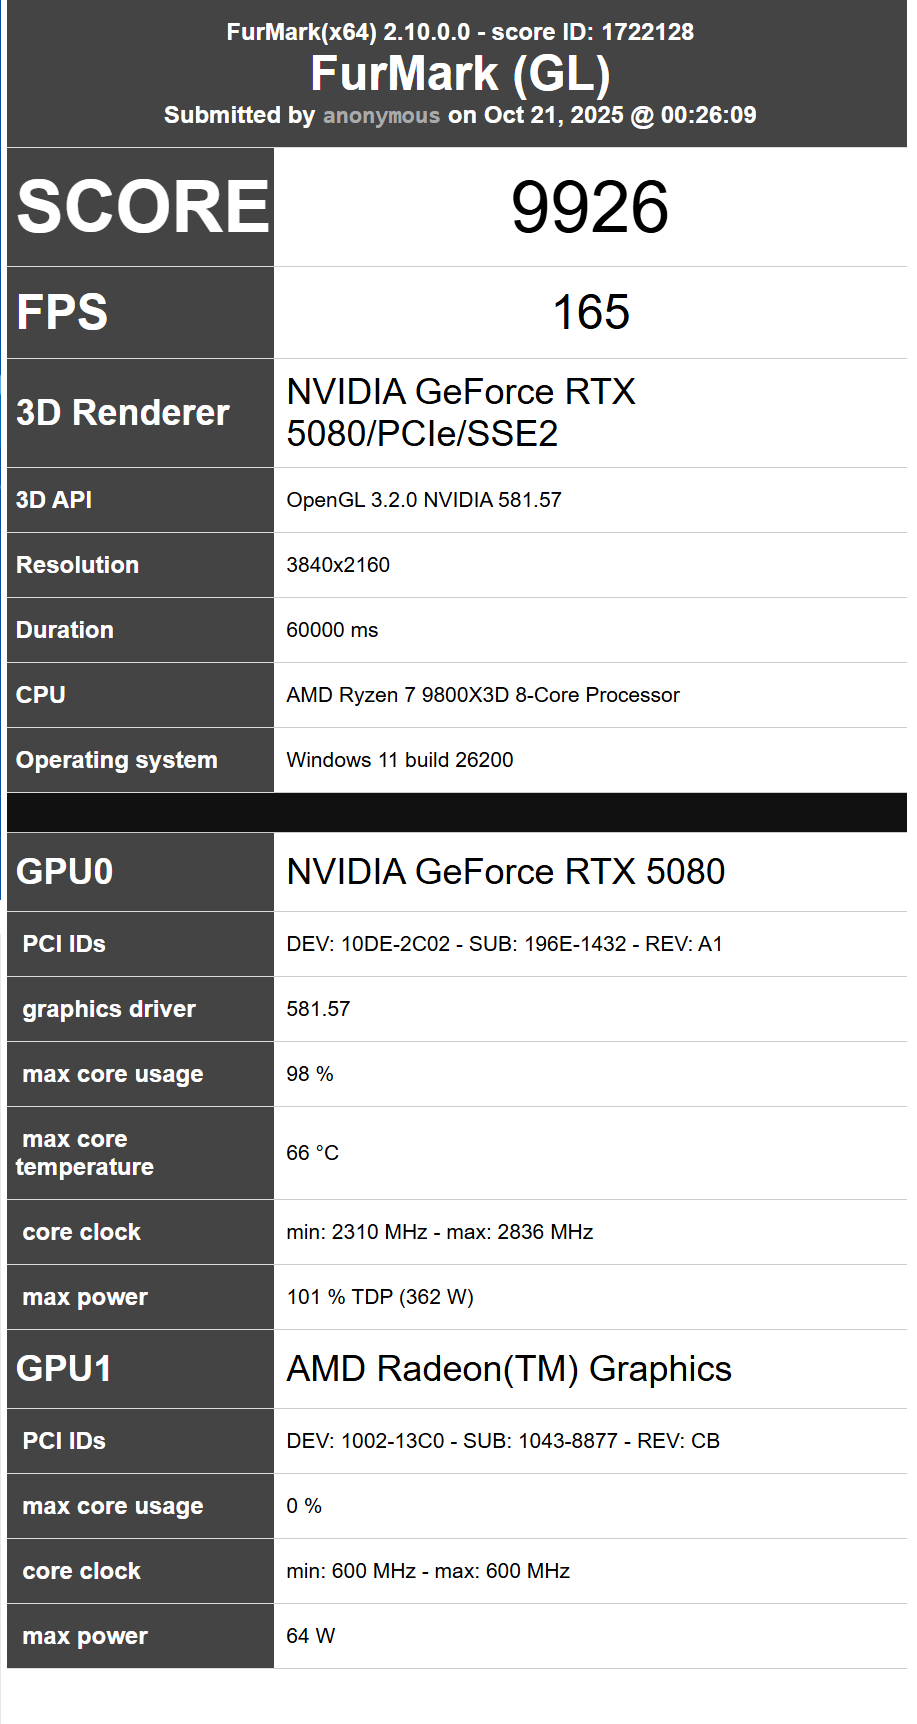Screen dimensions: 917x1724
Task: Click the AMD Radeon(TM) Graphics GPU1 name
Action: (509, 1369)
